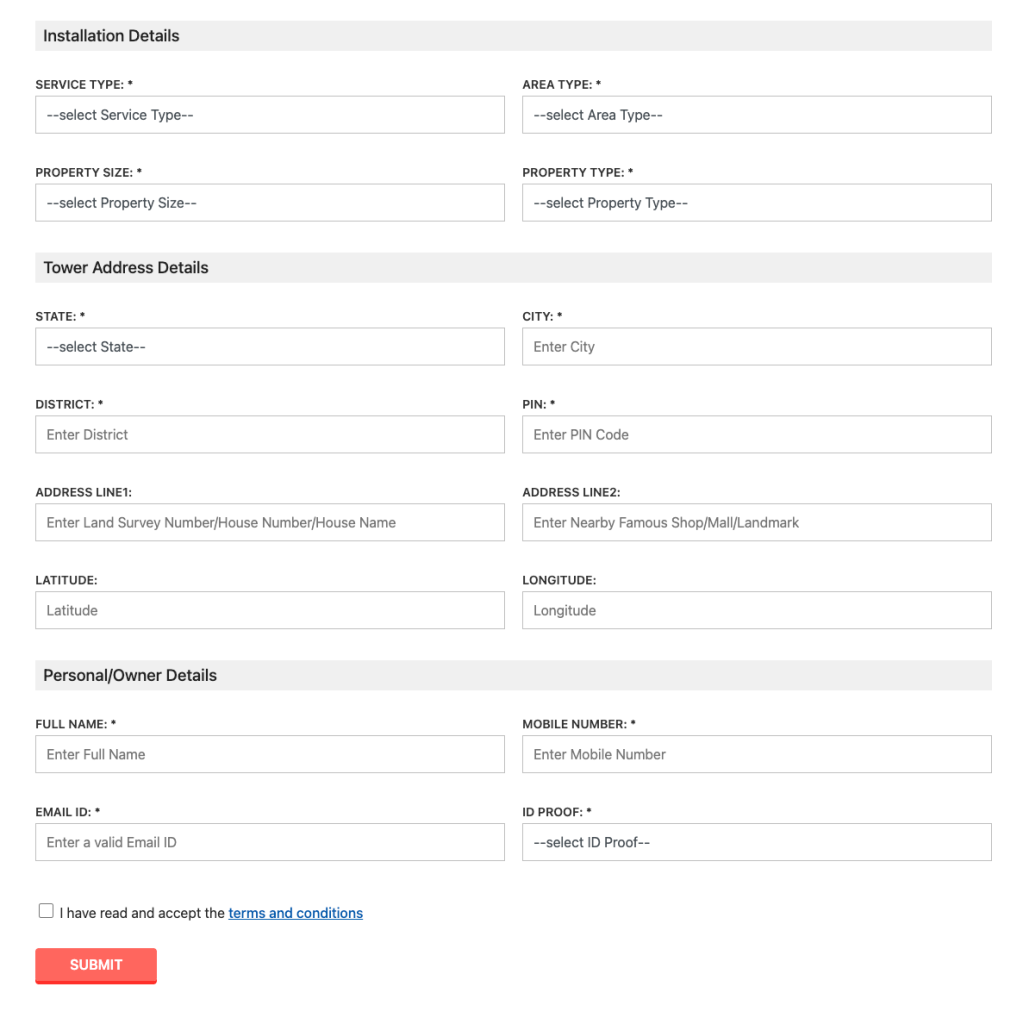Expand the ID Proof dropdown
The image size is (1017, 1024).
tap(756, 842)
